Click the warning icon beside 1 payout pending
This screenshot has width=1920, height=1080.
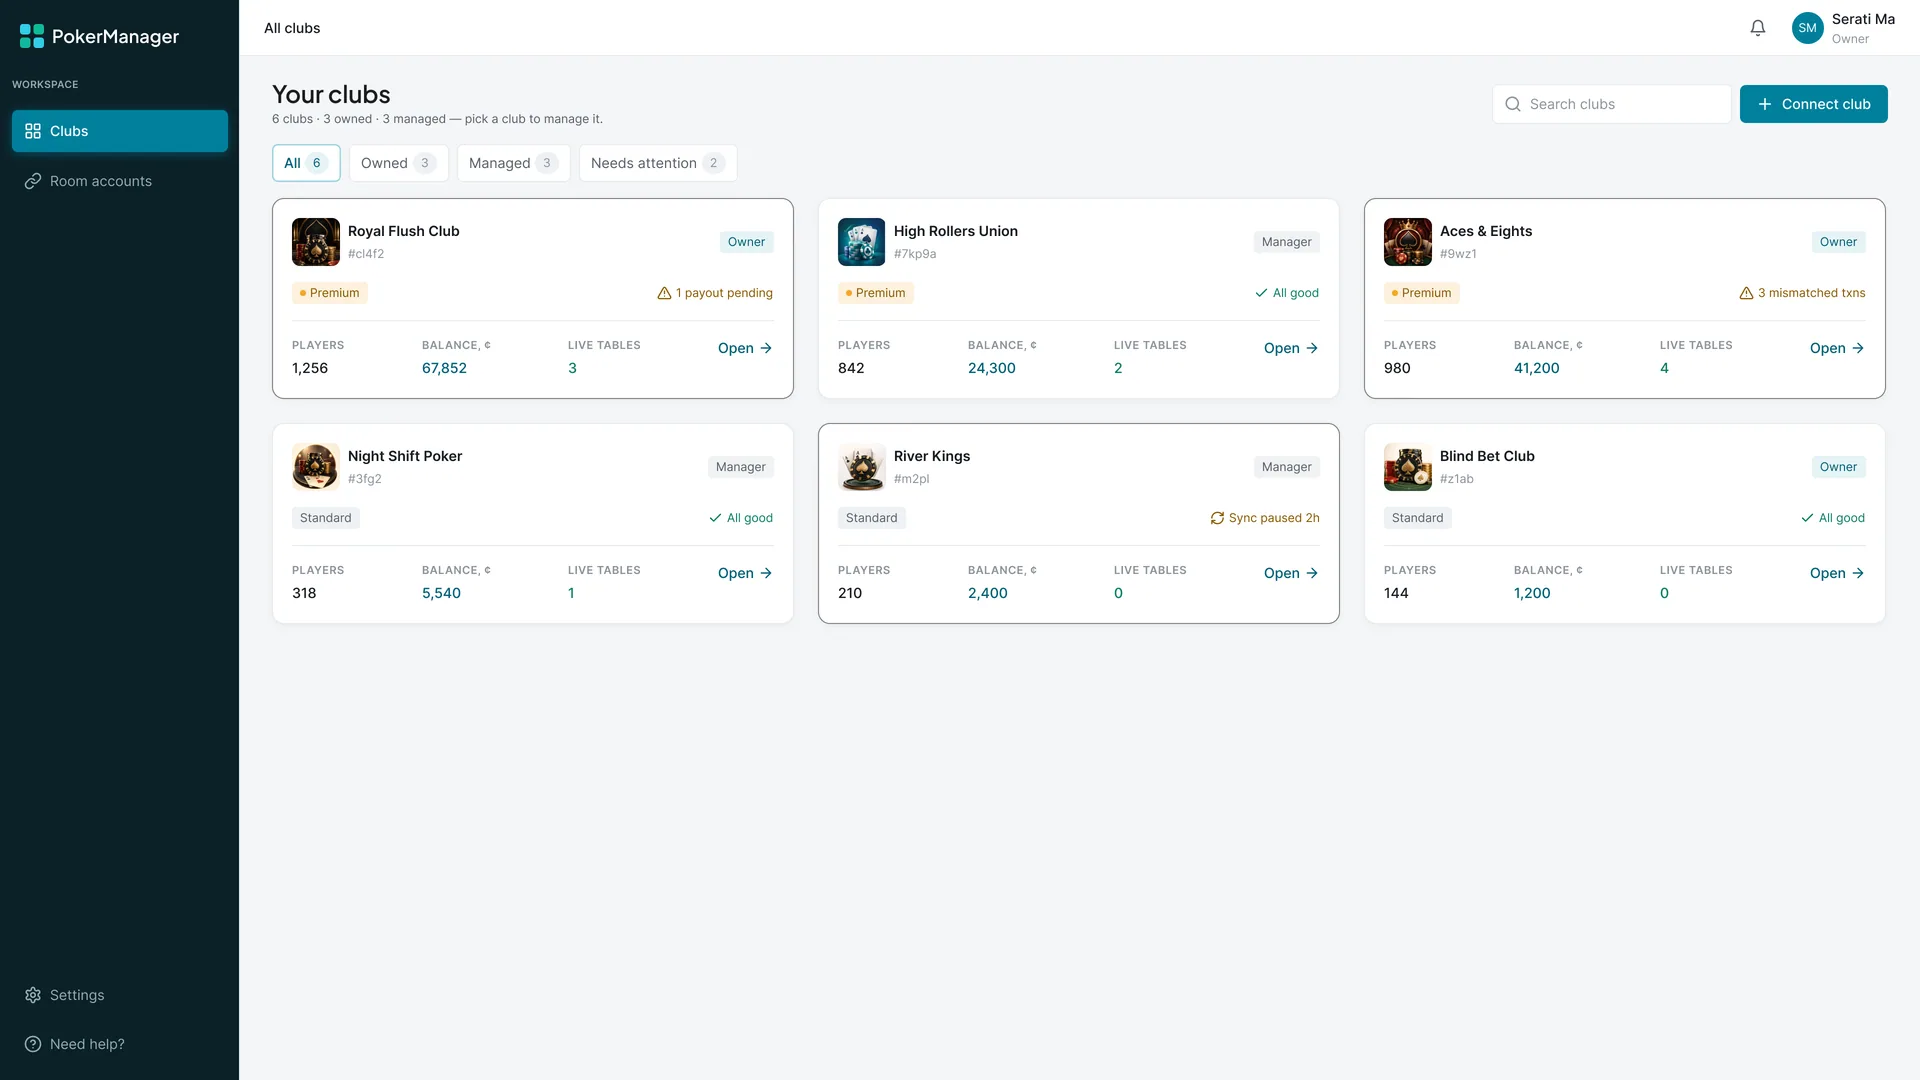(664, 293)
